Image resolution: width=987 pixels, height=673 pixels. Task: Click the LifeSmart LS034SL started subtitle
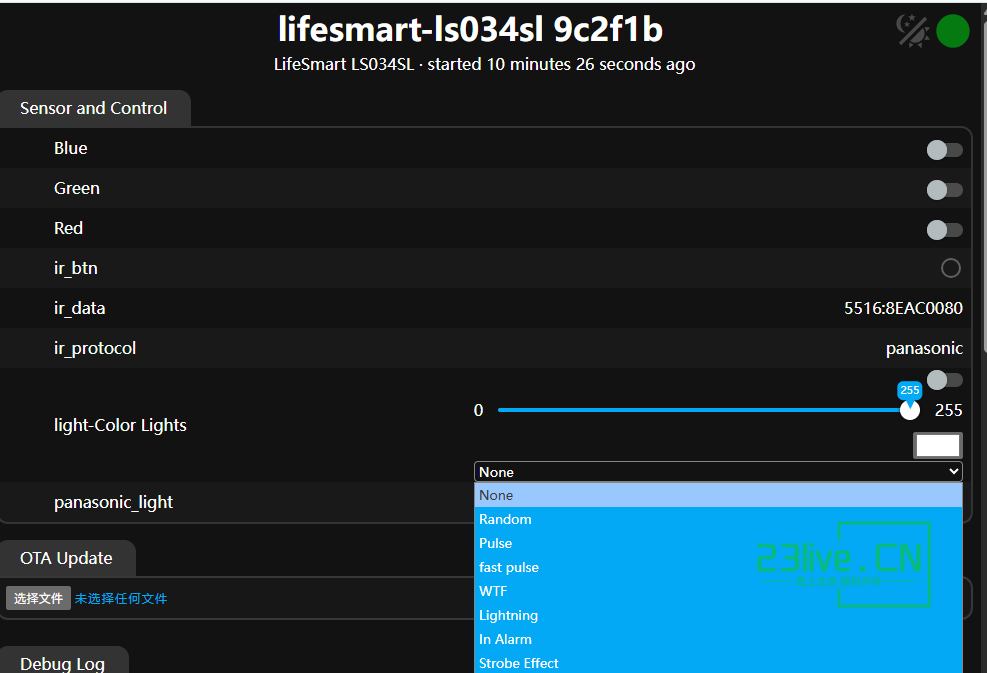[x=485, y=64]
